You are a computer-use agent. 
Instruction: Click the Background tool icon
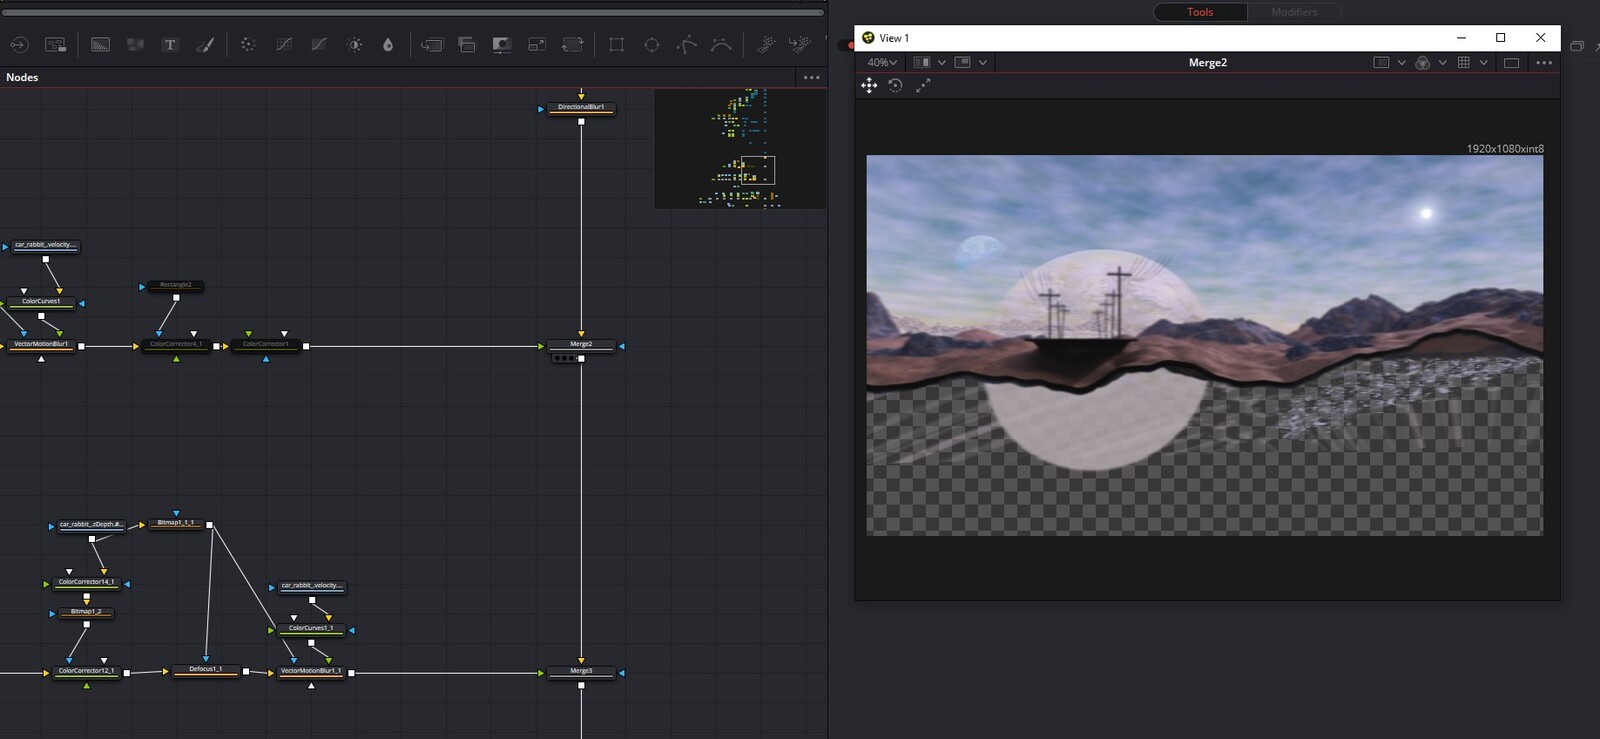coord(100,45)
